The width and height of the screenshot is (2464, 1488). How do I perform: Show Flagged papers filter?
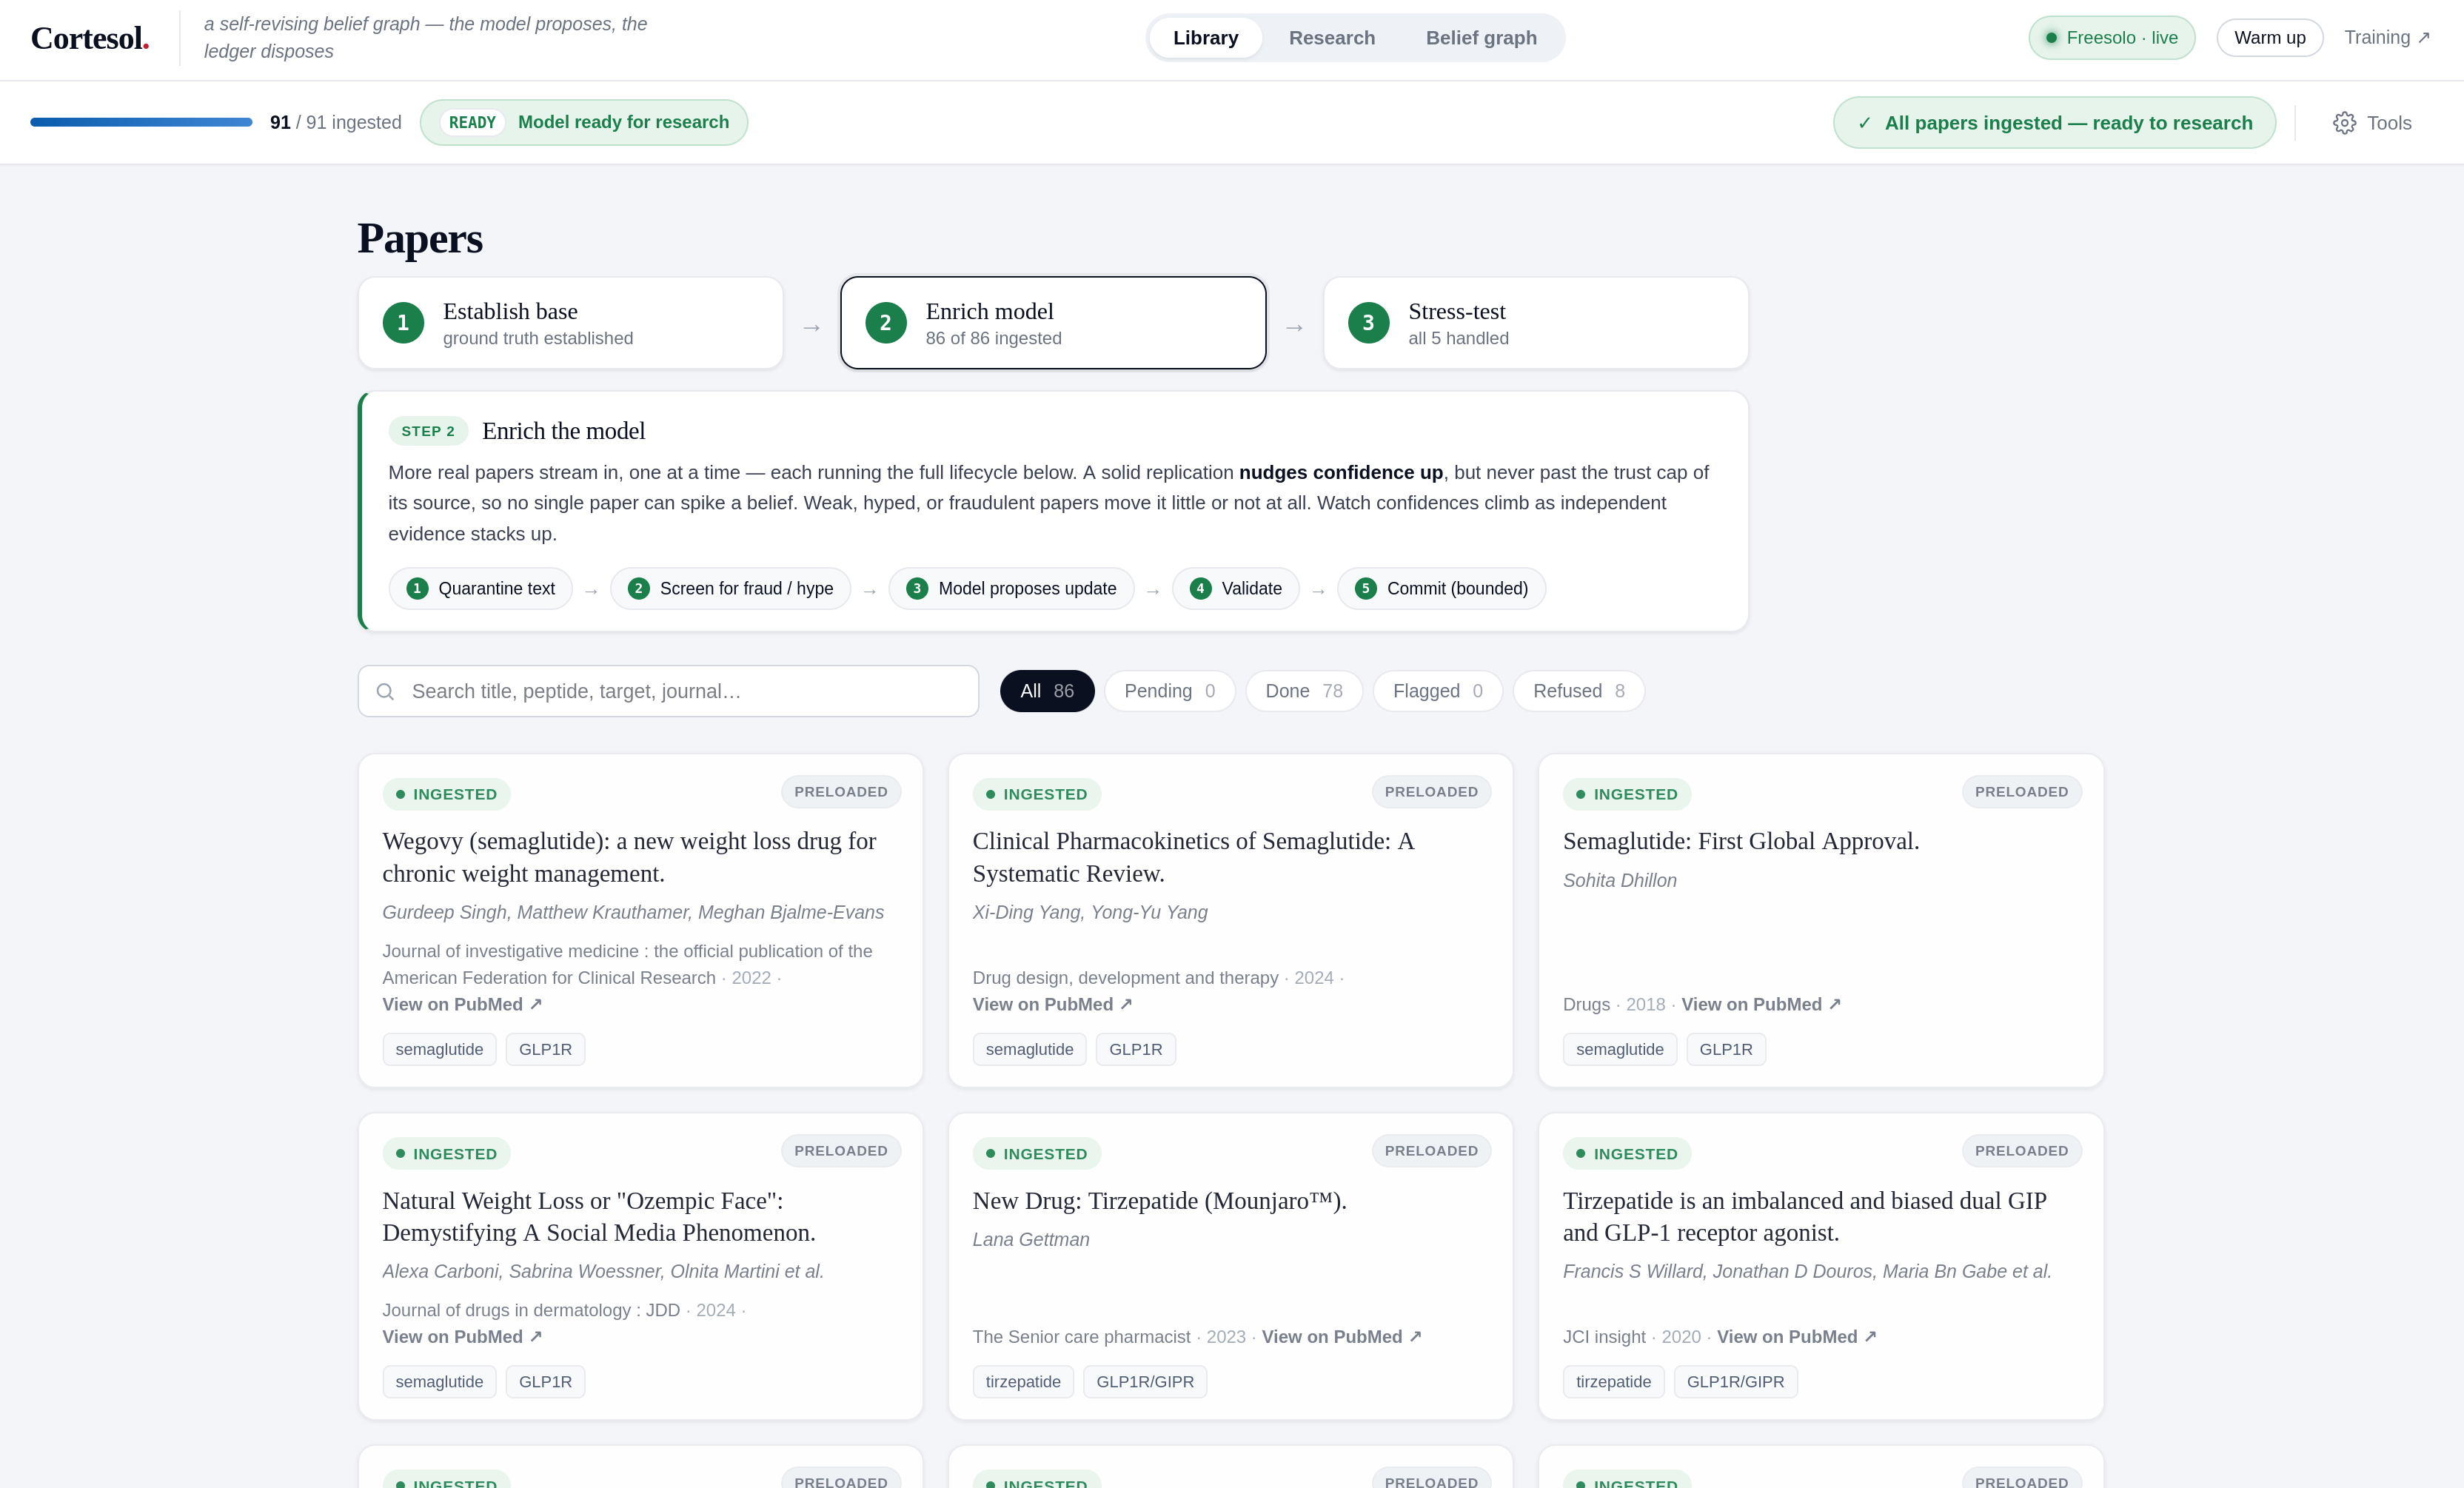tap(1437, 691)
